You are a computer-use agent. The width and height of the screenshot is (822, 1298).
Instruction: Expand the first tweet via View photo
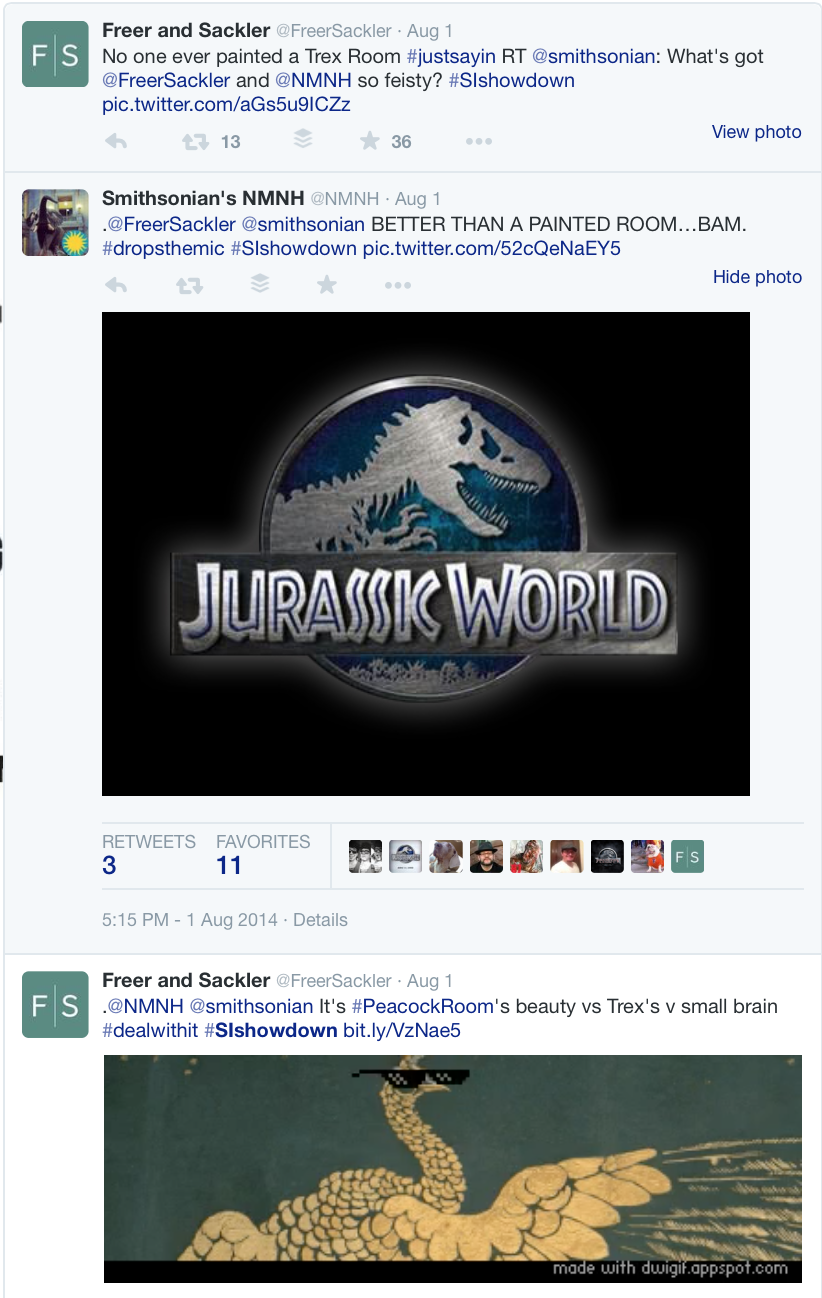pos(756,132)
